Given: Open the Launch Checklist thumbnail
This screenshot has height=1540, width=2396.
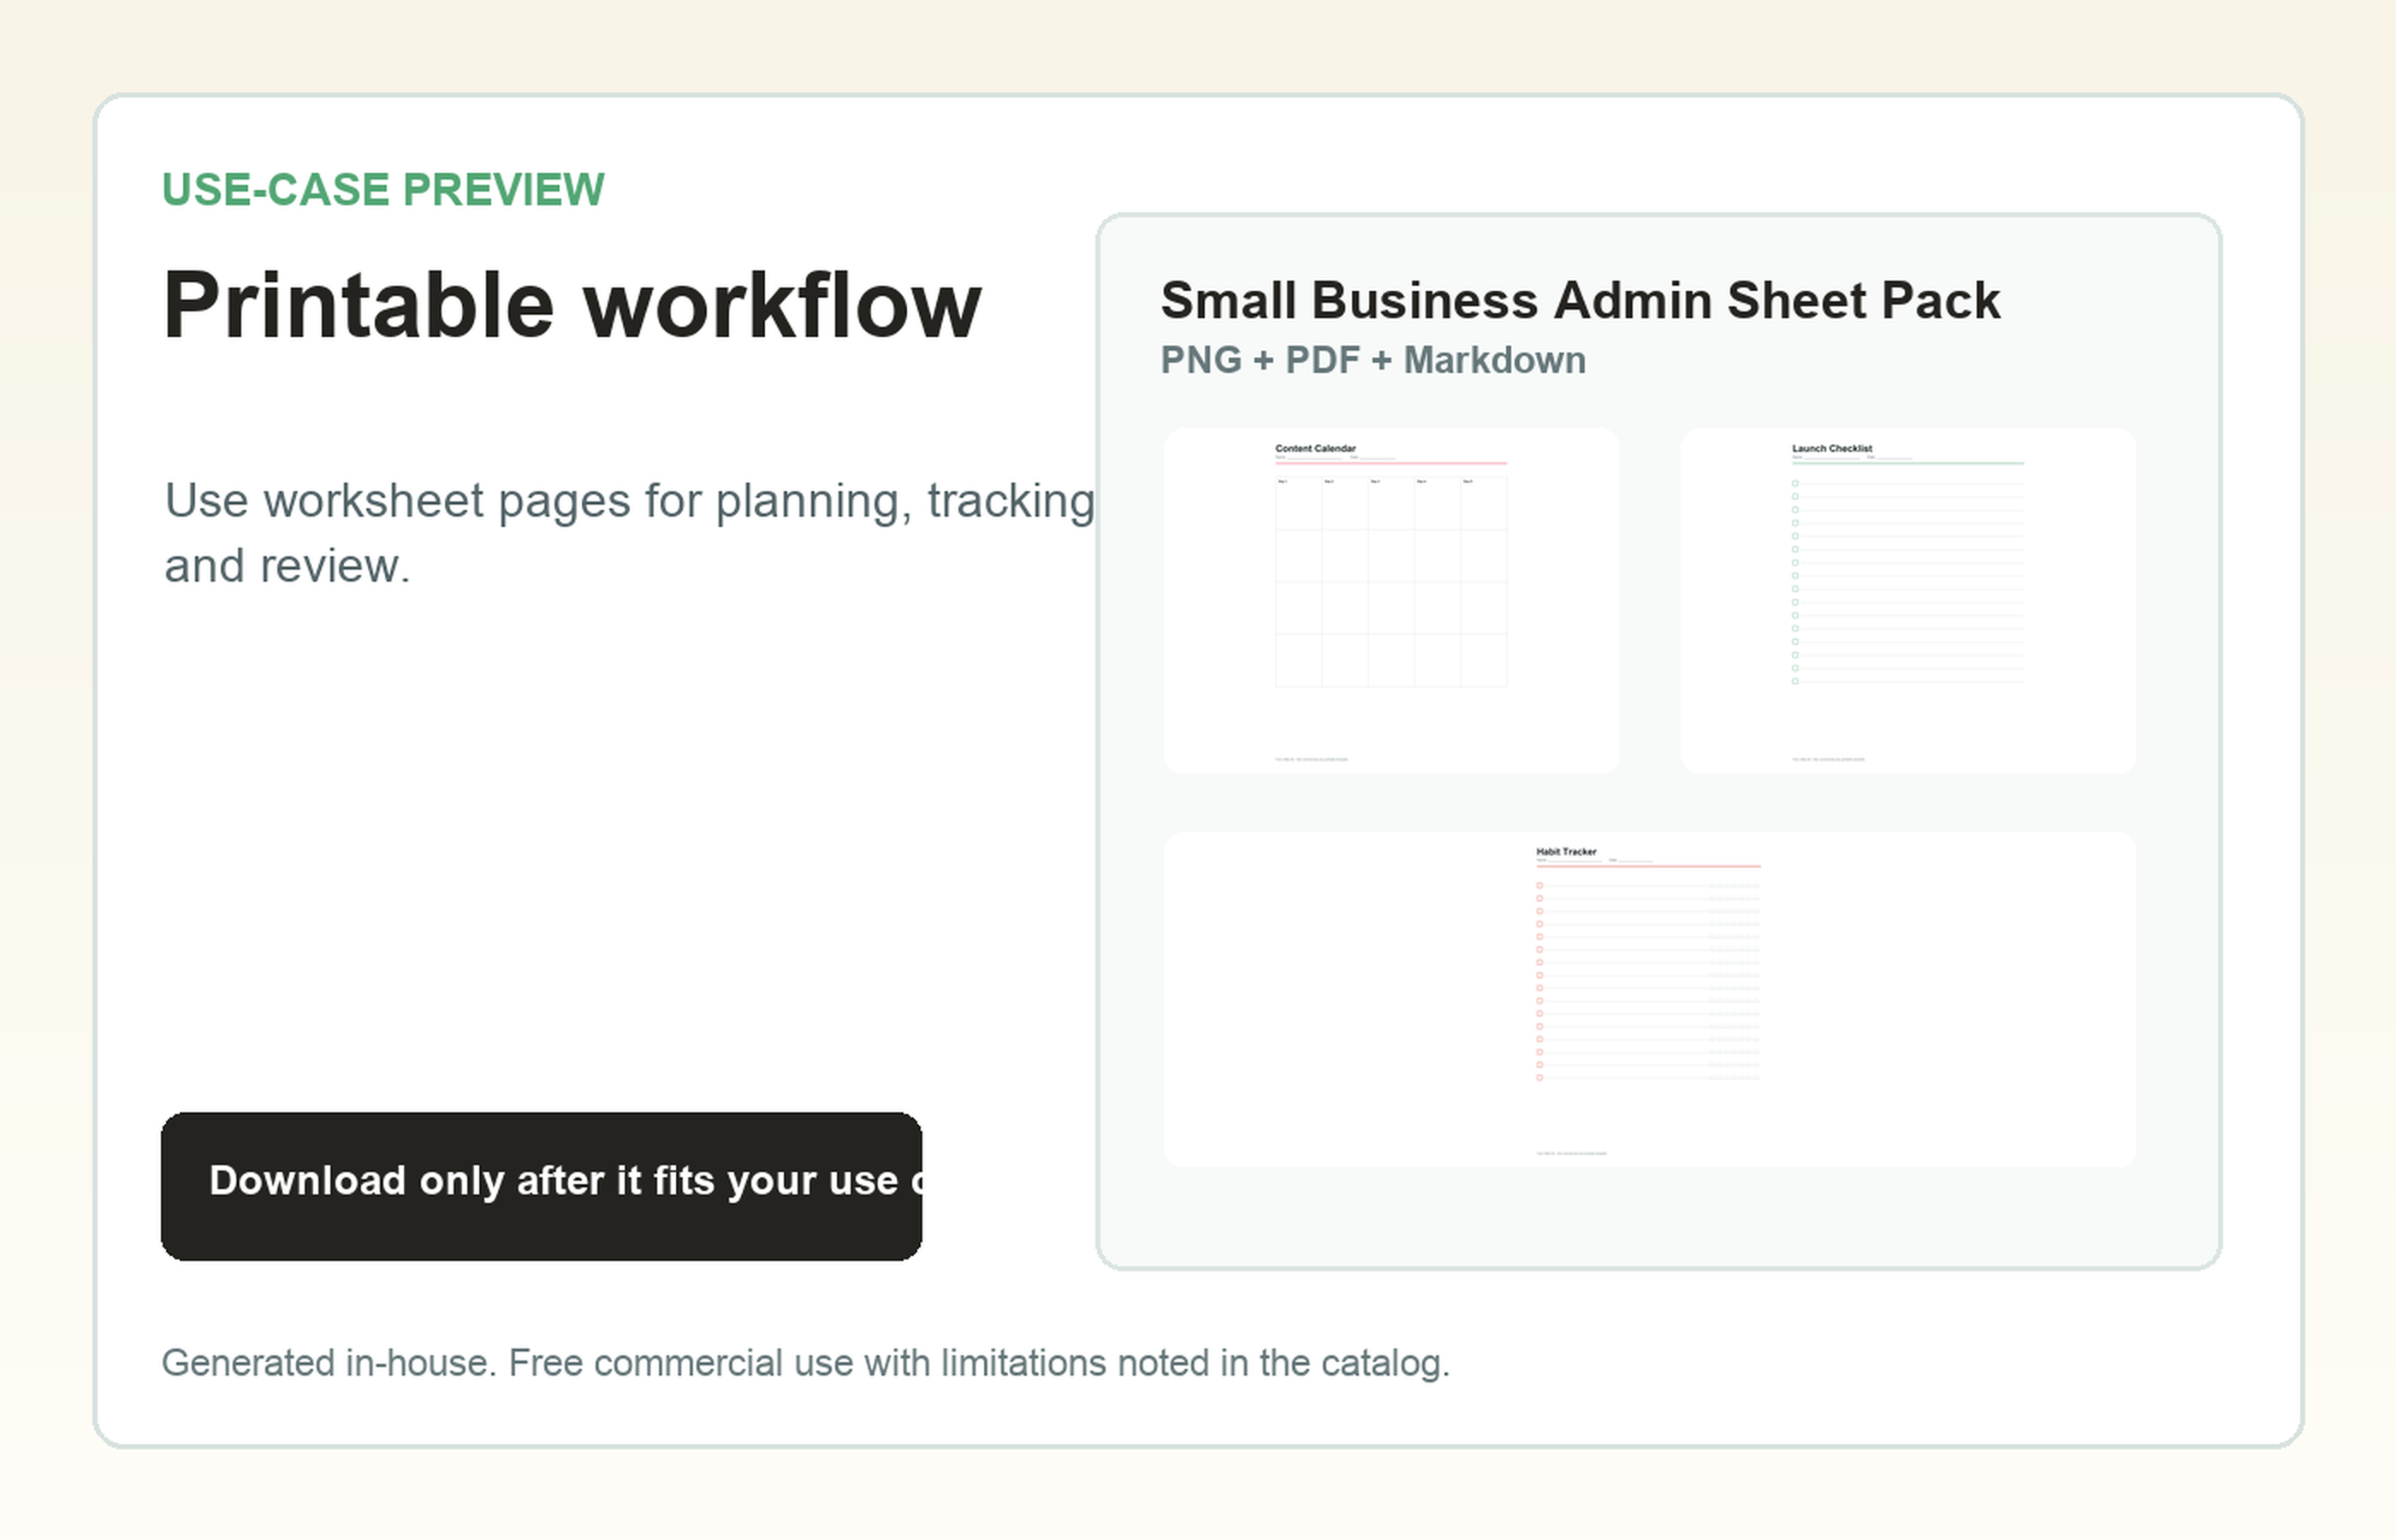Looking at the screenshot, I should (1907, 600).
